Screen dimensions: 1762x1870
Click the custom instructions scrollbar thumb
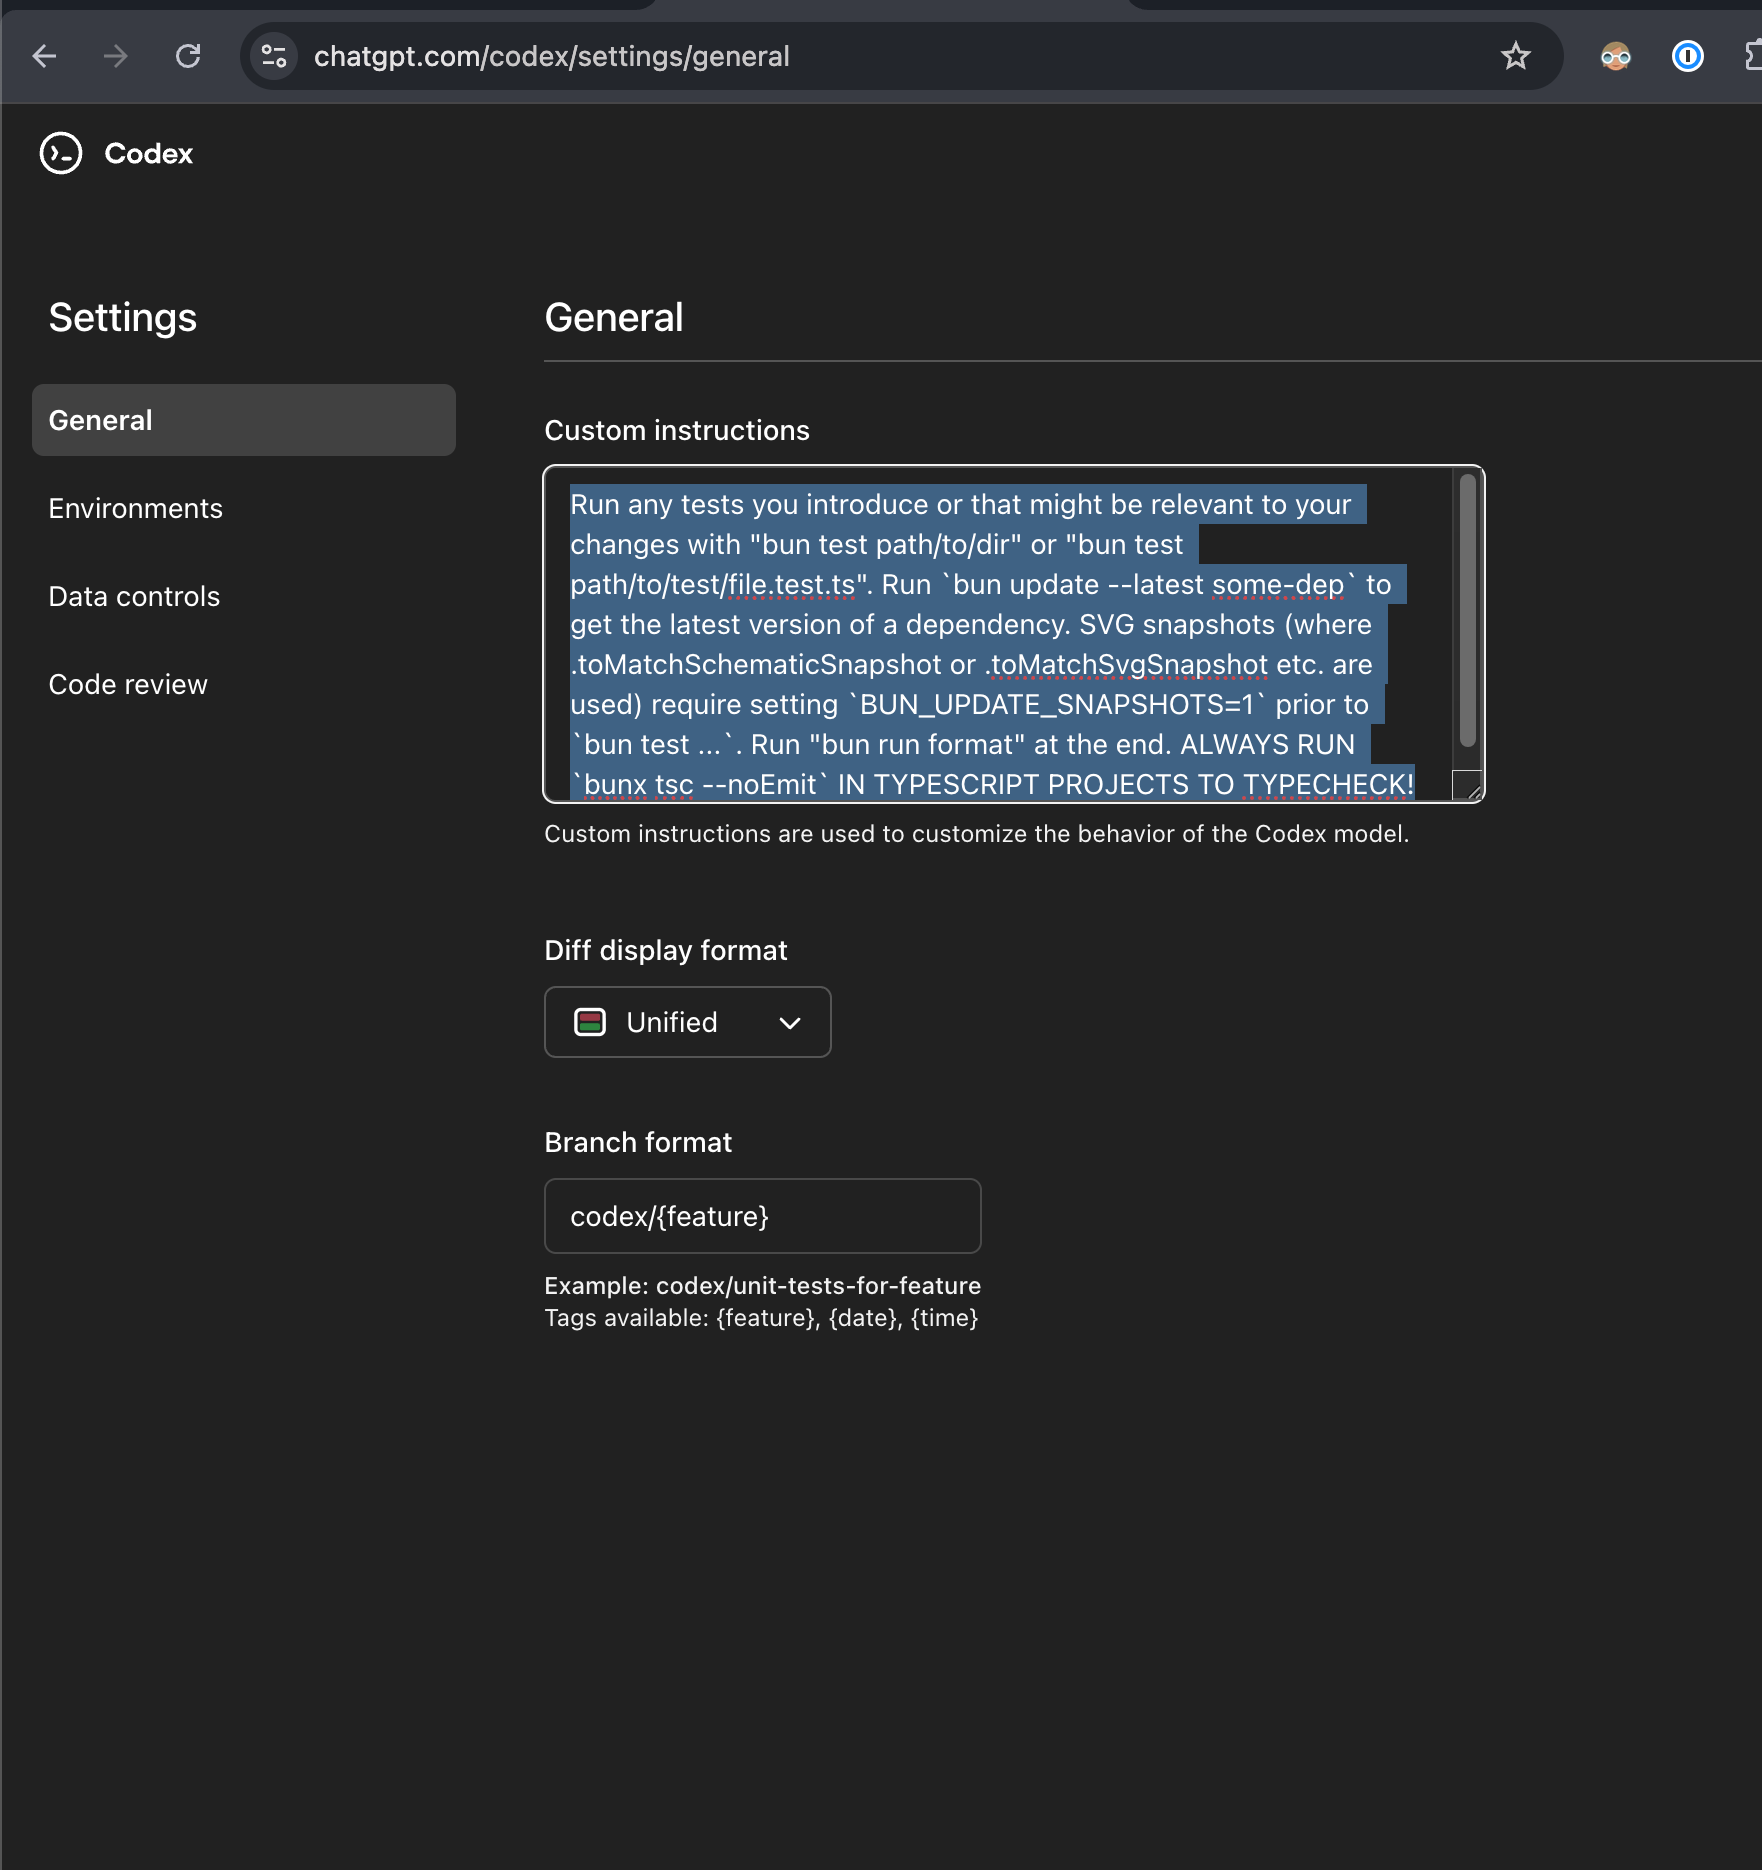(x=1468, y=610)
